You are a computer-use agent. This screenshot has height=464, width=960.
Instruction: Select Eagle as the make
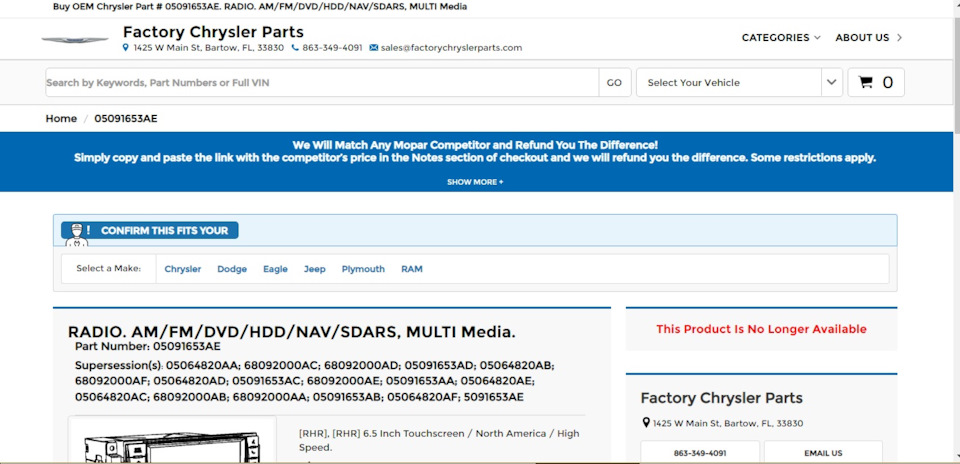point(276,269)
